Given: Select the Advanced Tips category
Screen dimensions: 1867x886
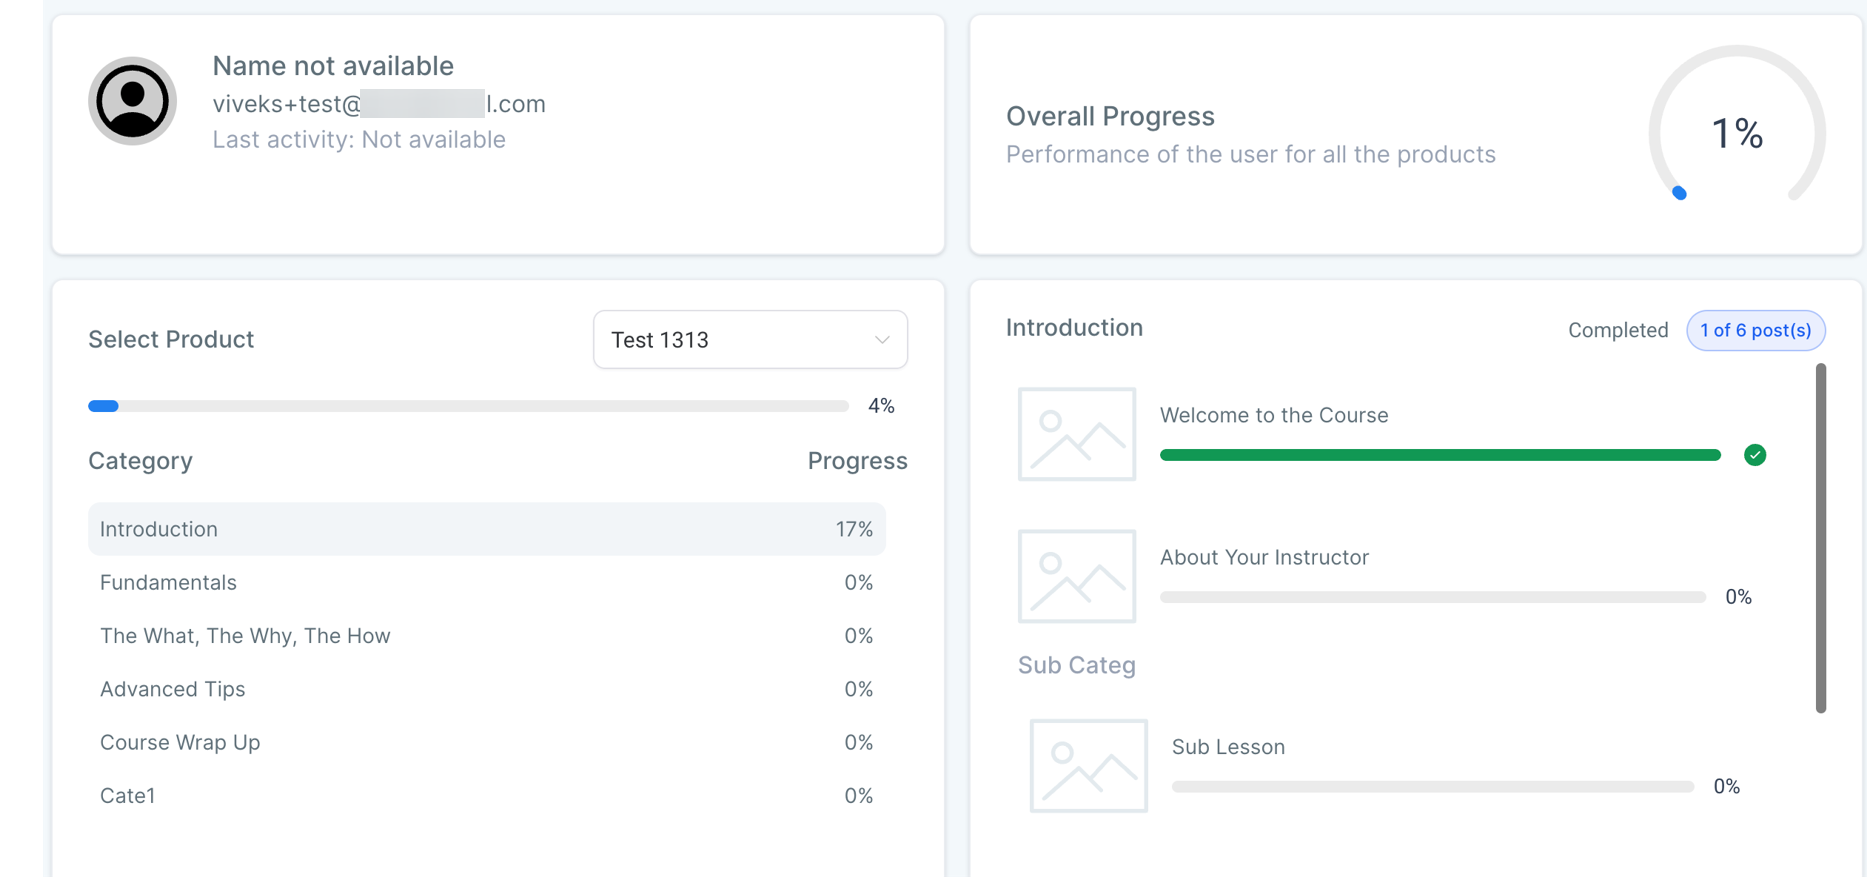Looking at the screenshot, I should [172, 689].
